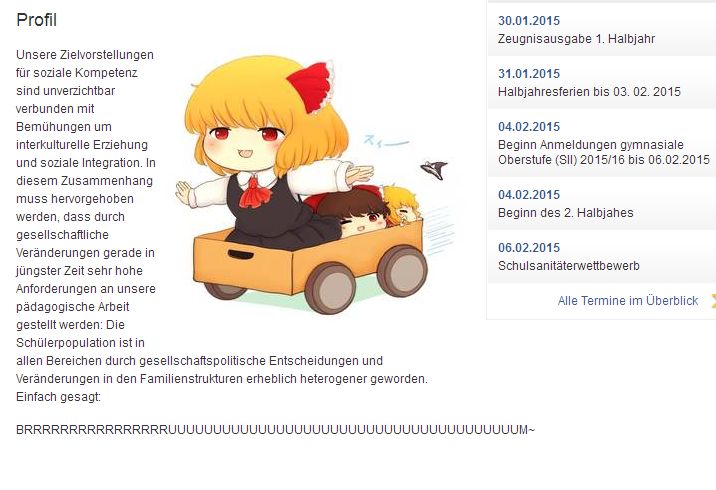Open the Zeugnisausgabe 1. Halbjahr event
Image resolution: width=716 pixels, height=490 pixels.
576,39
